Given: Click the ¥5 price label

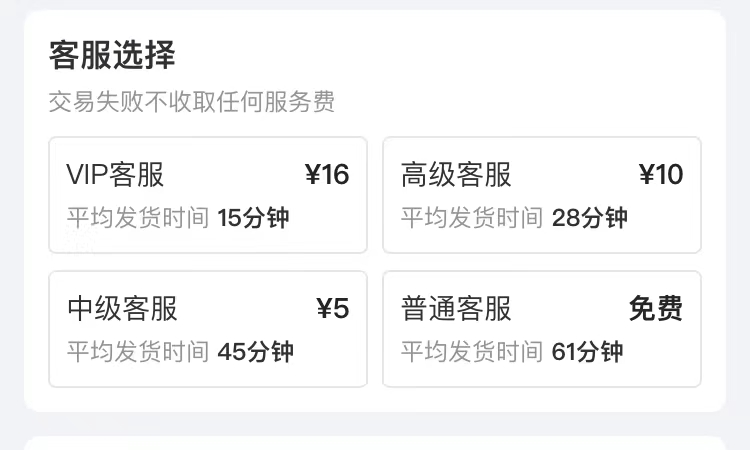Looking at the screenshot, I should pos(333,308).
